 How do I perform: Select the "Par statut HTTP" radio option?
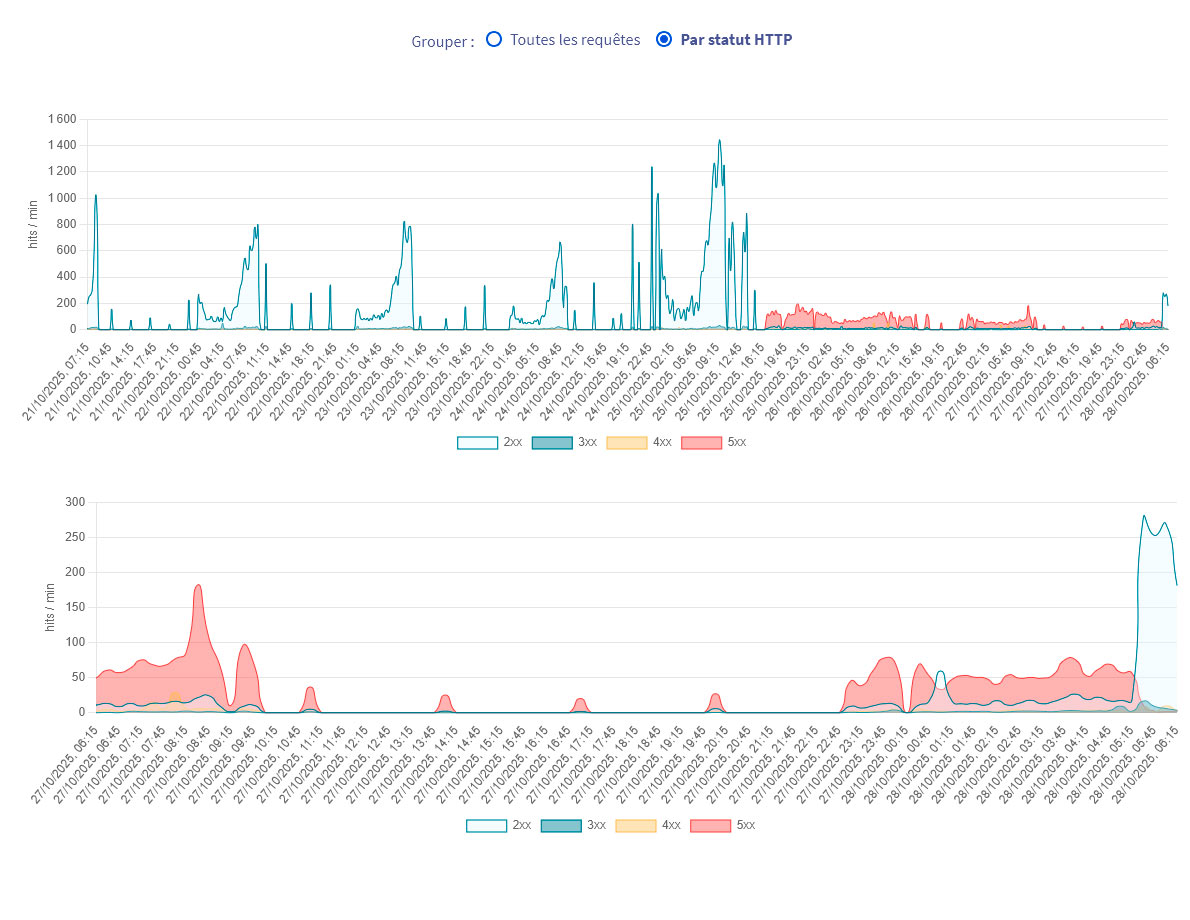click(663, 40)
